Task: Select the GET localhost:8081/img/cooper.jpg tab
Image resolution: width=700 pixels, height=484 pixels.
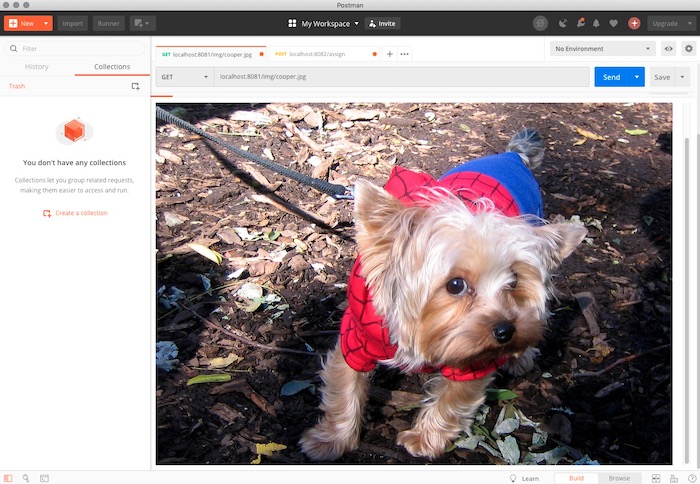Action: pyautogui.click(x=211, y=54)
